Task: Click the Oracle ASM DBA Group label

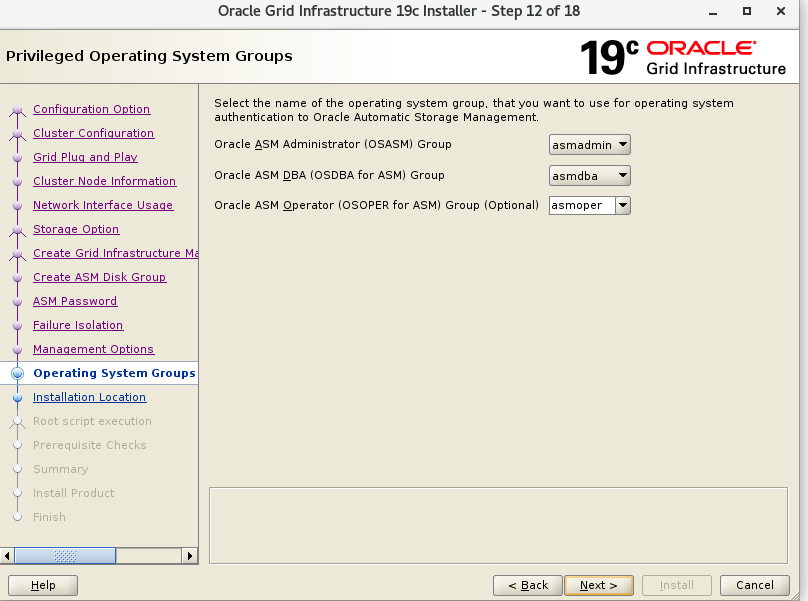Action: [329, 175]
